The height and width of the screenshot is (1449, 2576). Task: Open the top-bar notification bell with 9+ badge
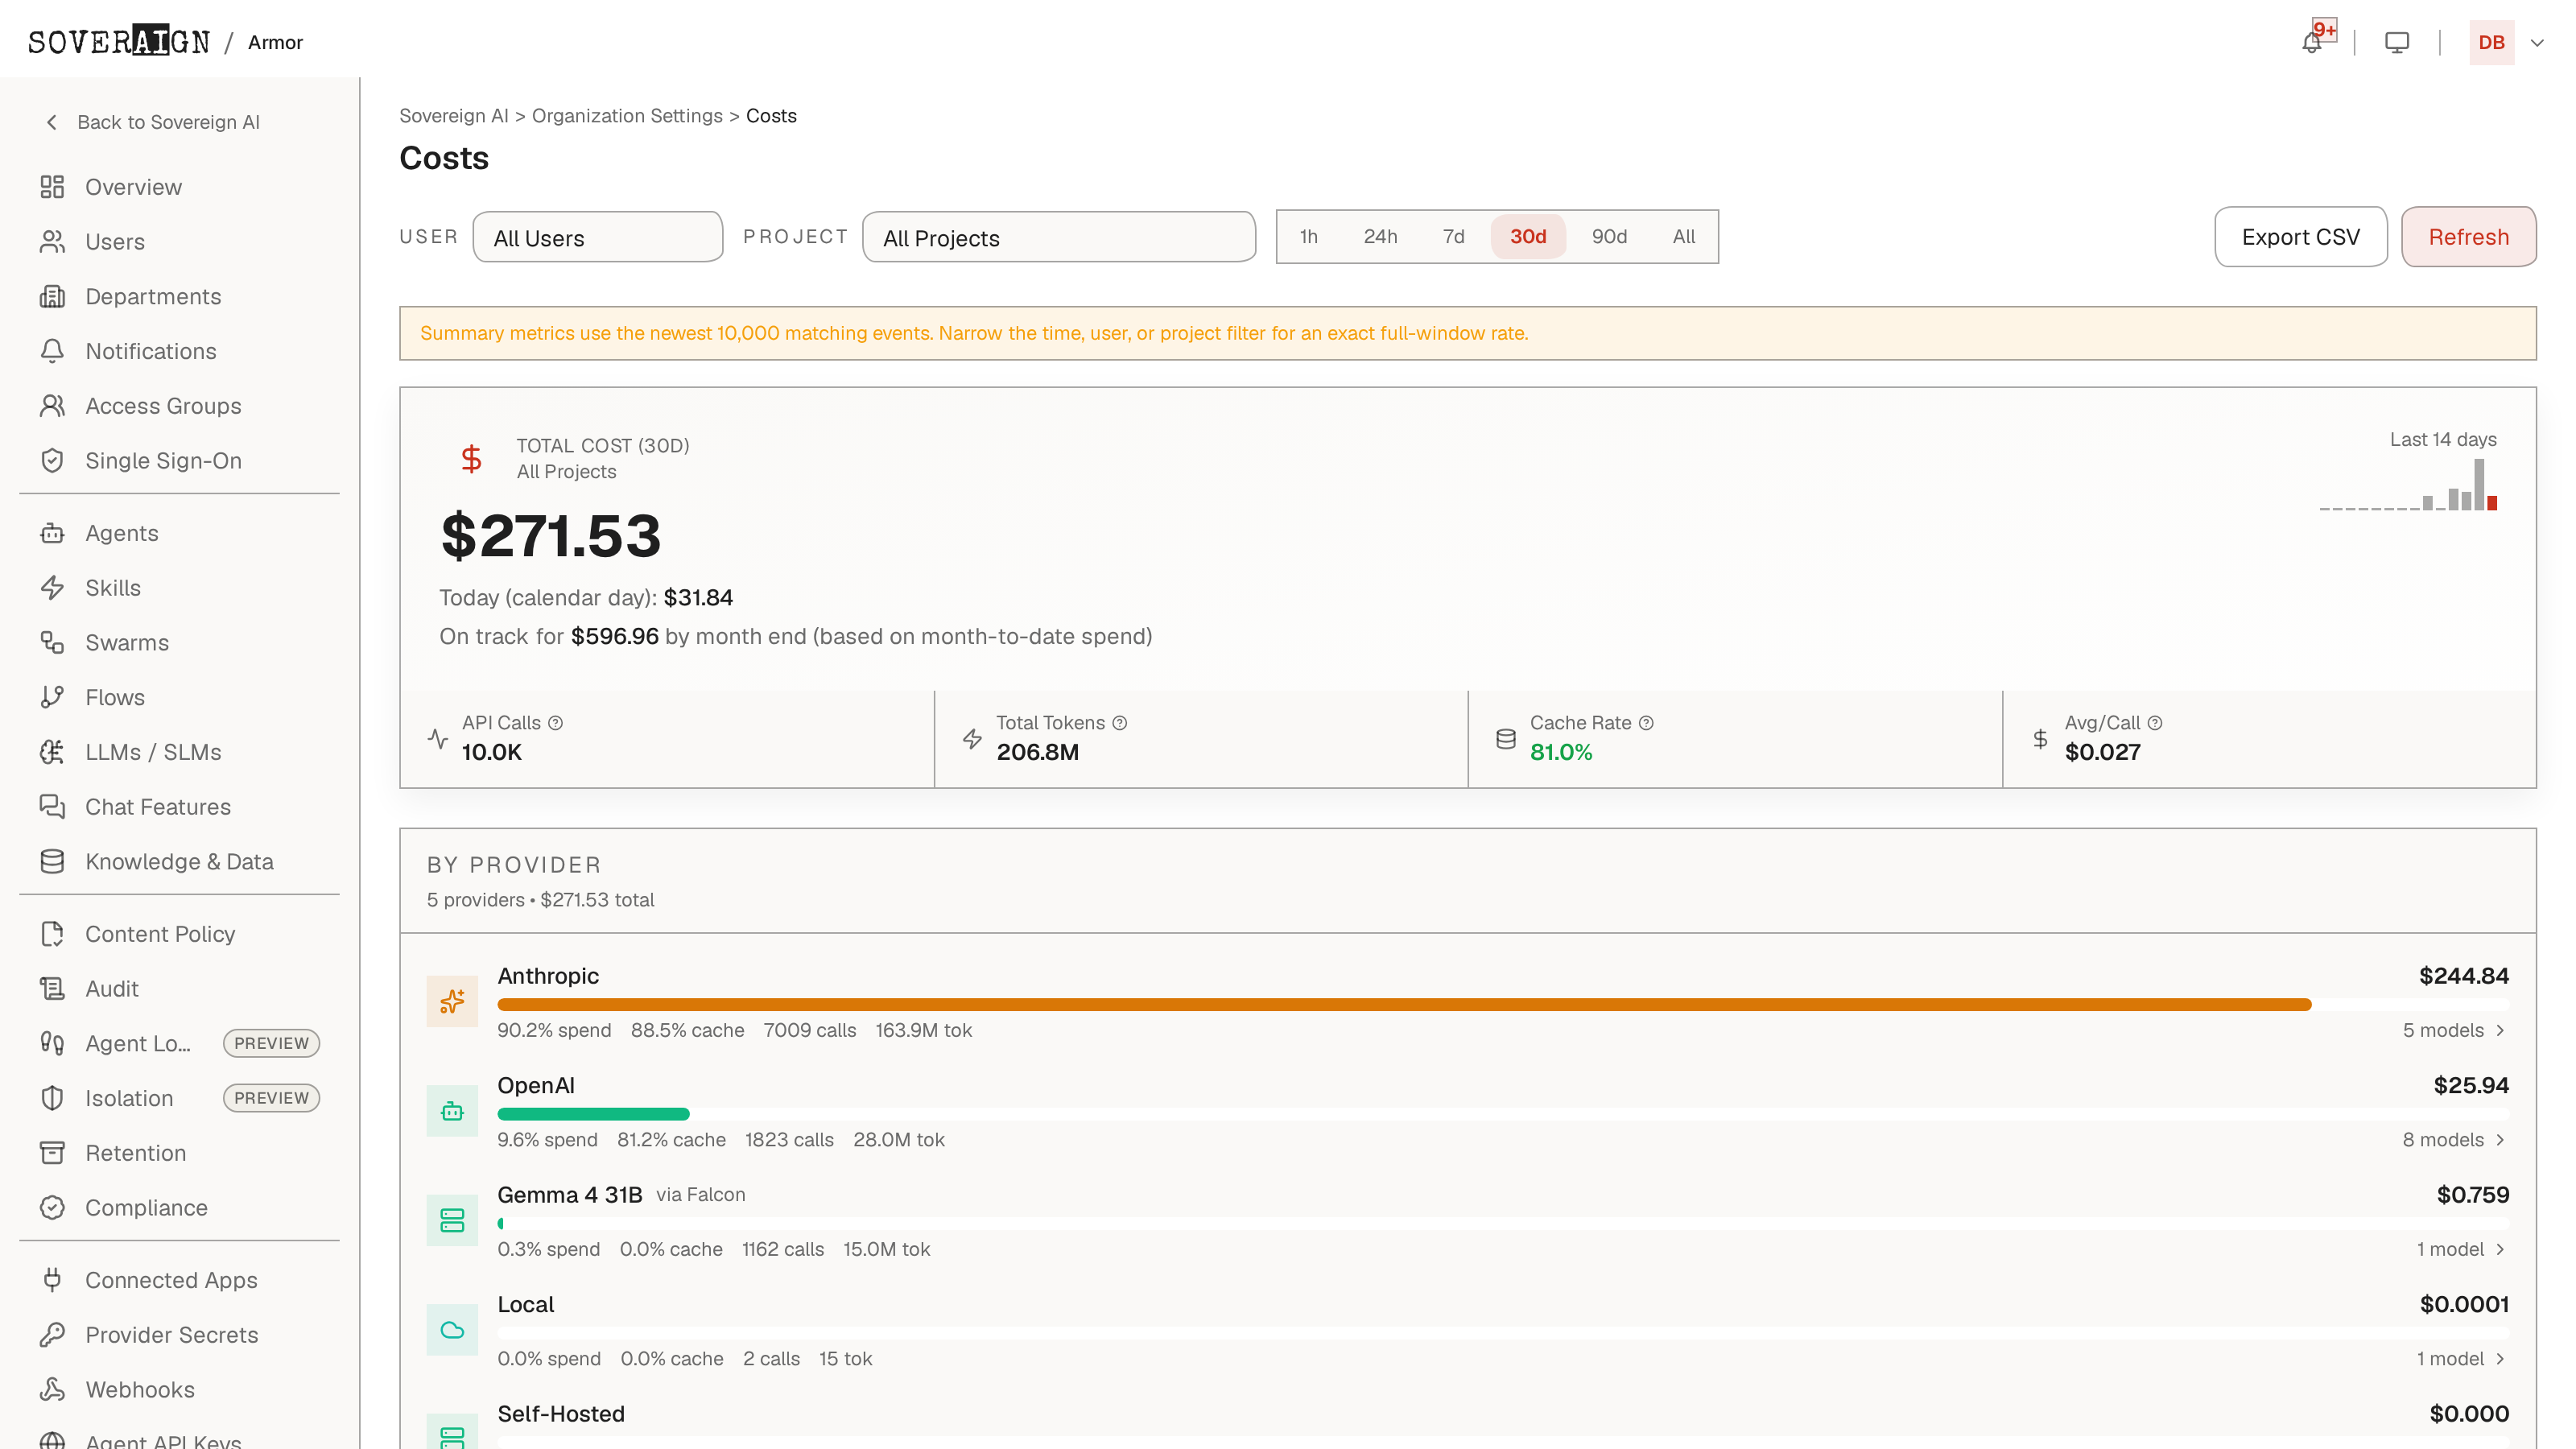coord(2312,42)
